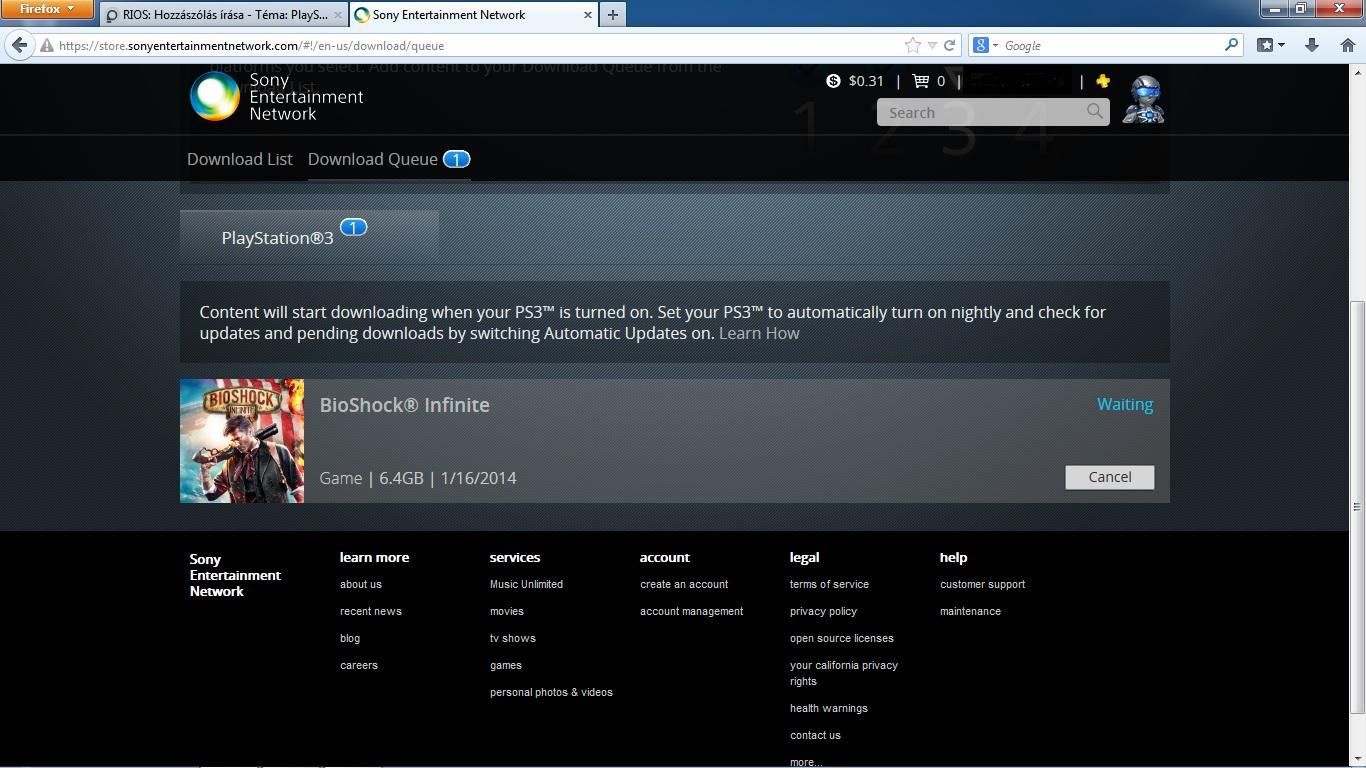Open the privacy policy link

[x=823, y=611]
